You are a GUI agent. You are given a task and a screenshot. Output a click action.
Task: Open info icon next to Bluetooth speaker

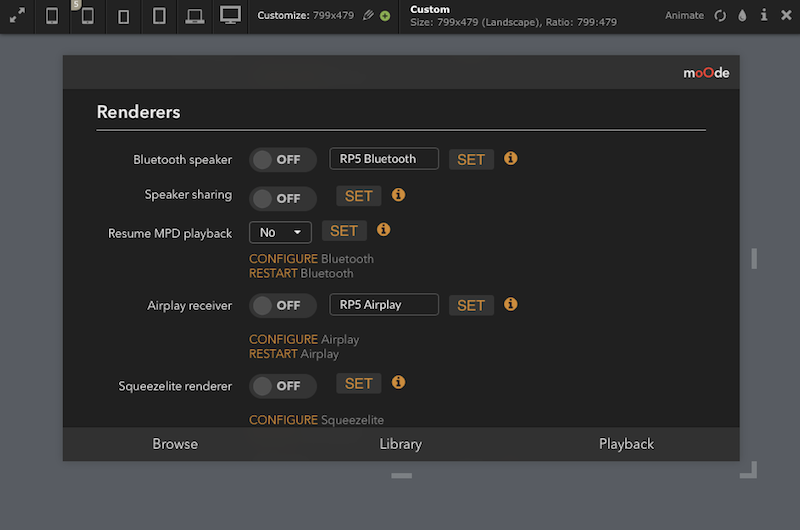point(511,158)
